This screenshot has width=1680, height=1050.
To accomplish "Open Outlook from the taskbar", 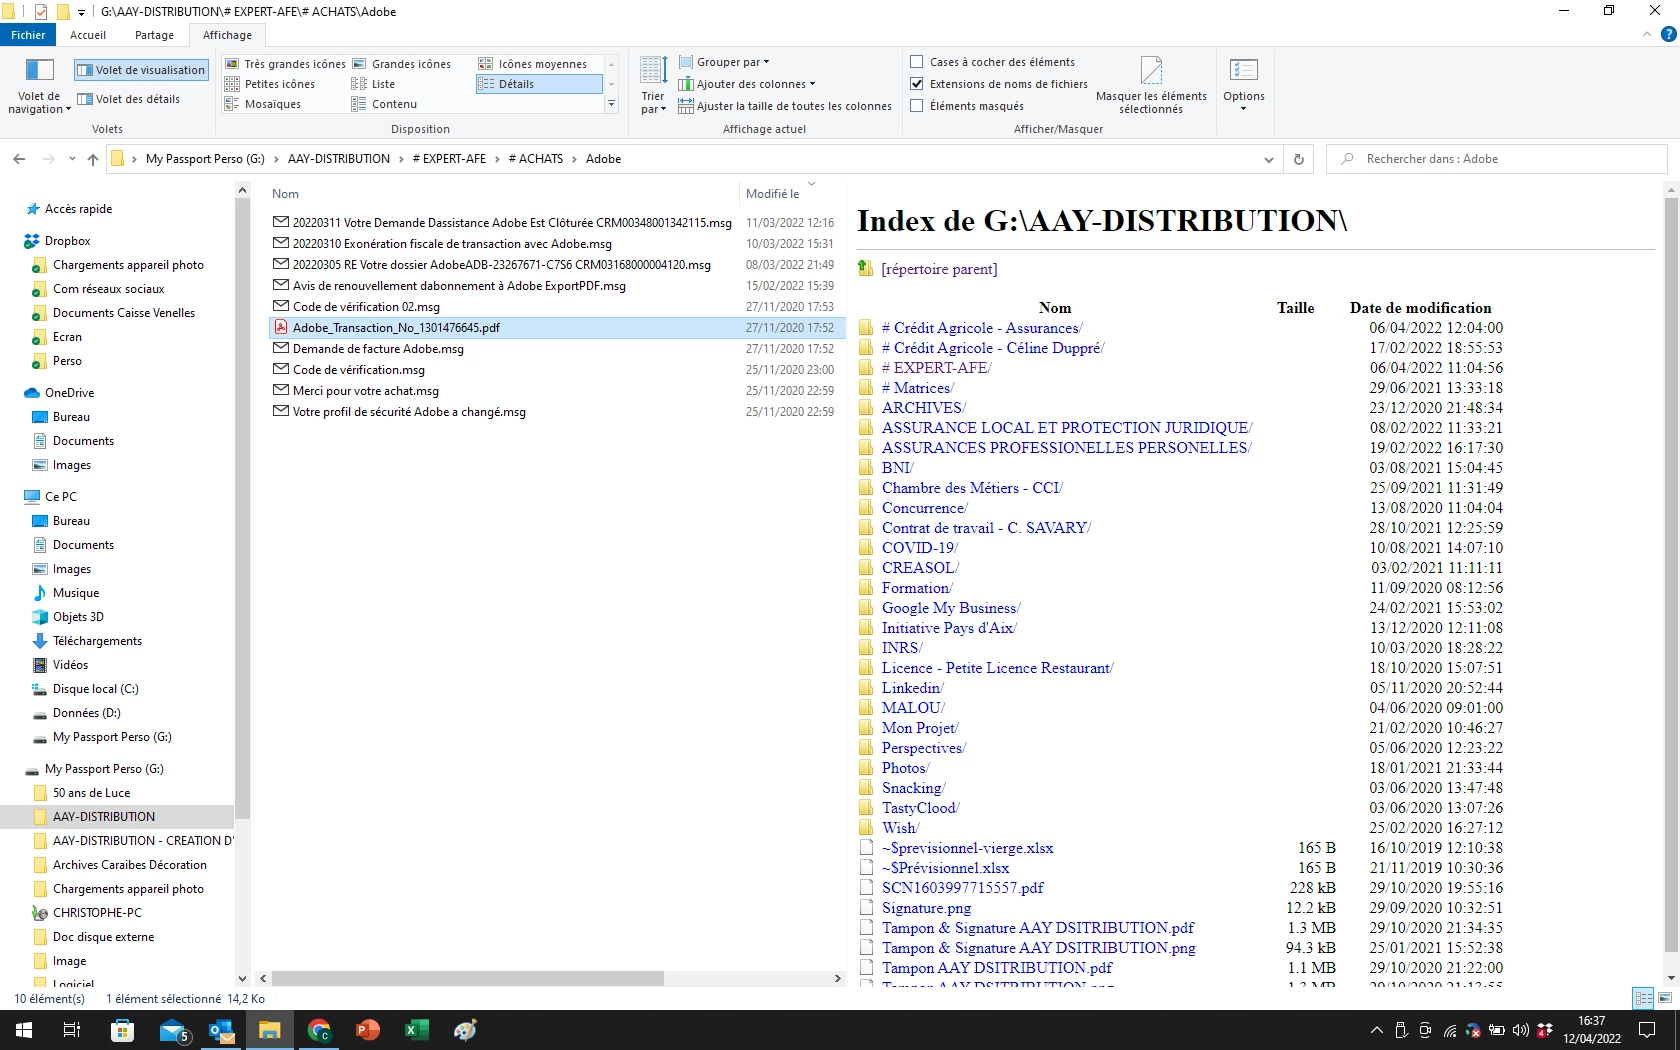I will pyautogui.click(x=221, y=1030).
